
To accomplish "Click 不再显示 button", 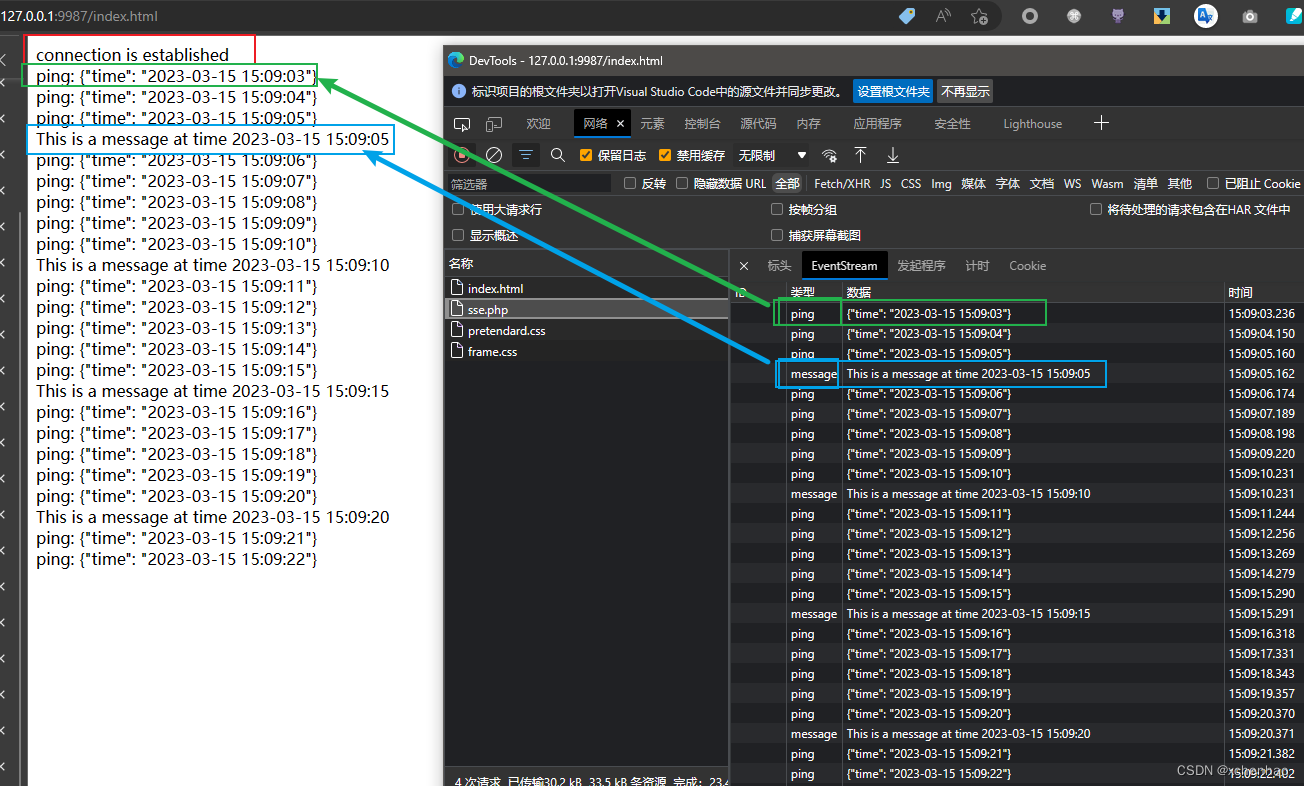I will coord(965,91).
